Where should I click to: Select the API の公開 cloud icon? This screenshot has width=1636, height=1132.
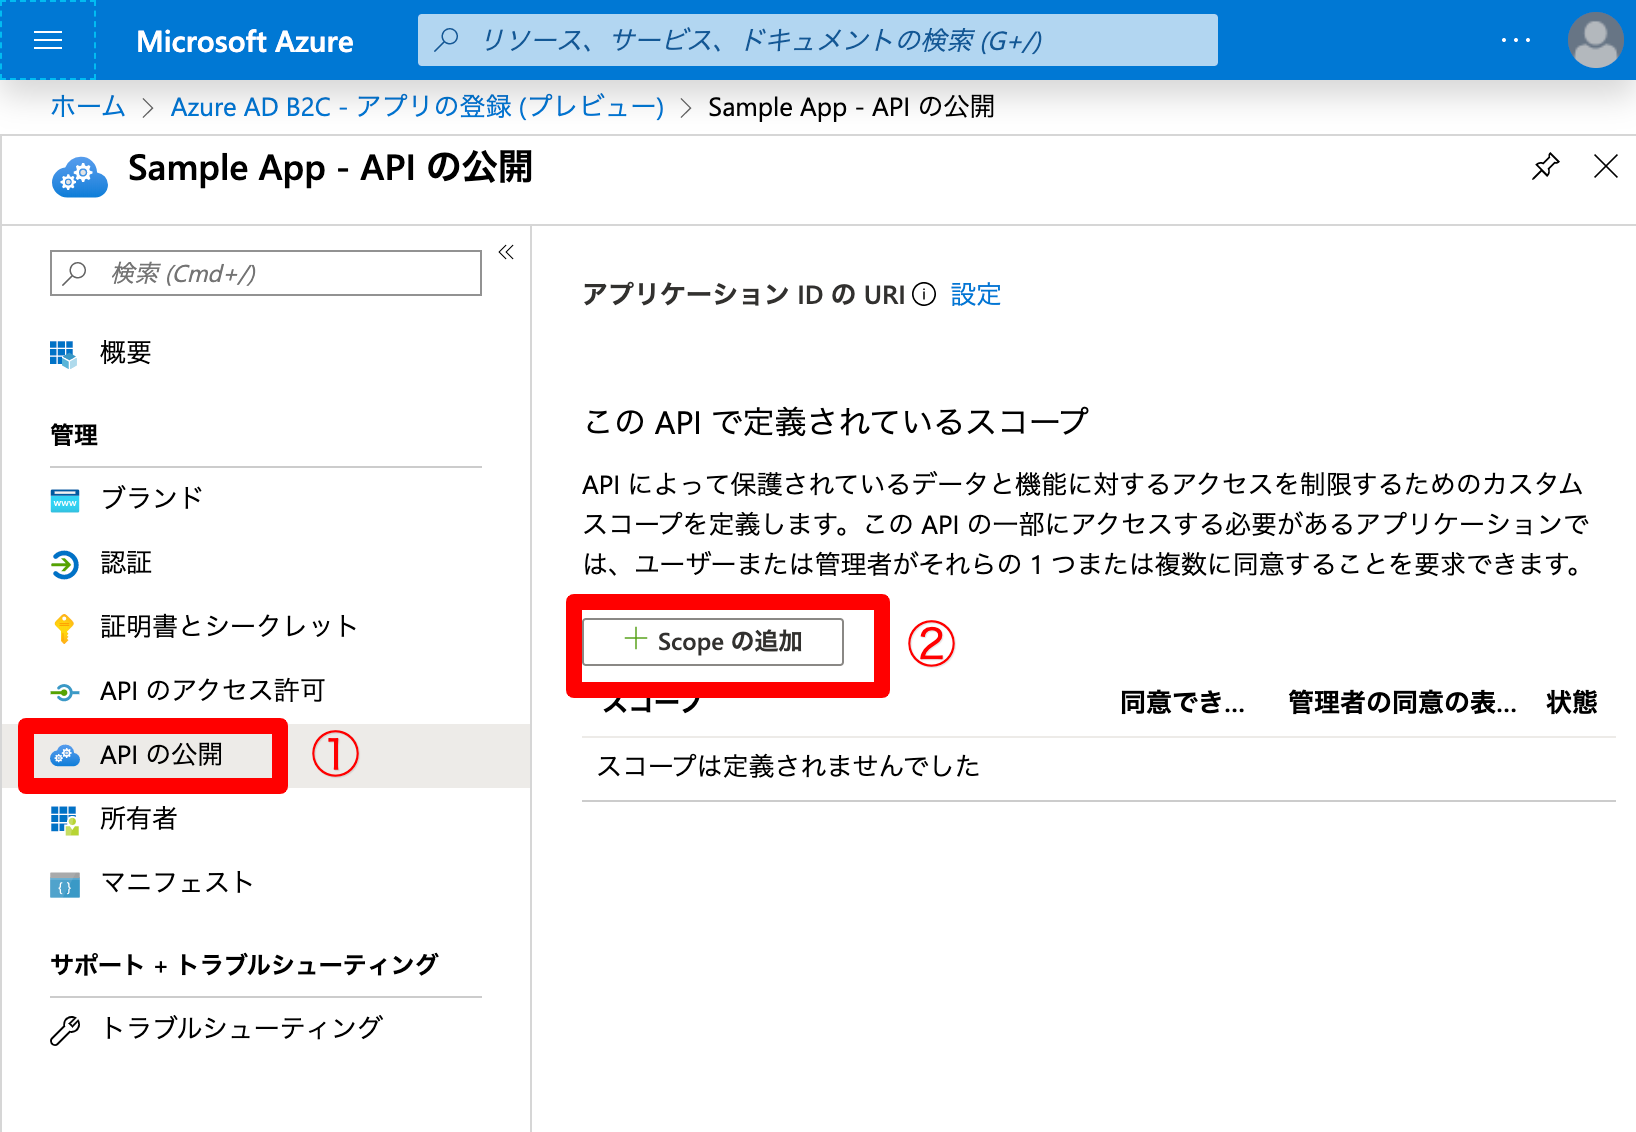[x=65, y=756]
